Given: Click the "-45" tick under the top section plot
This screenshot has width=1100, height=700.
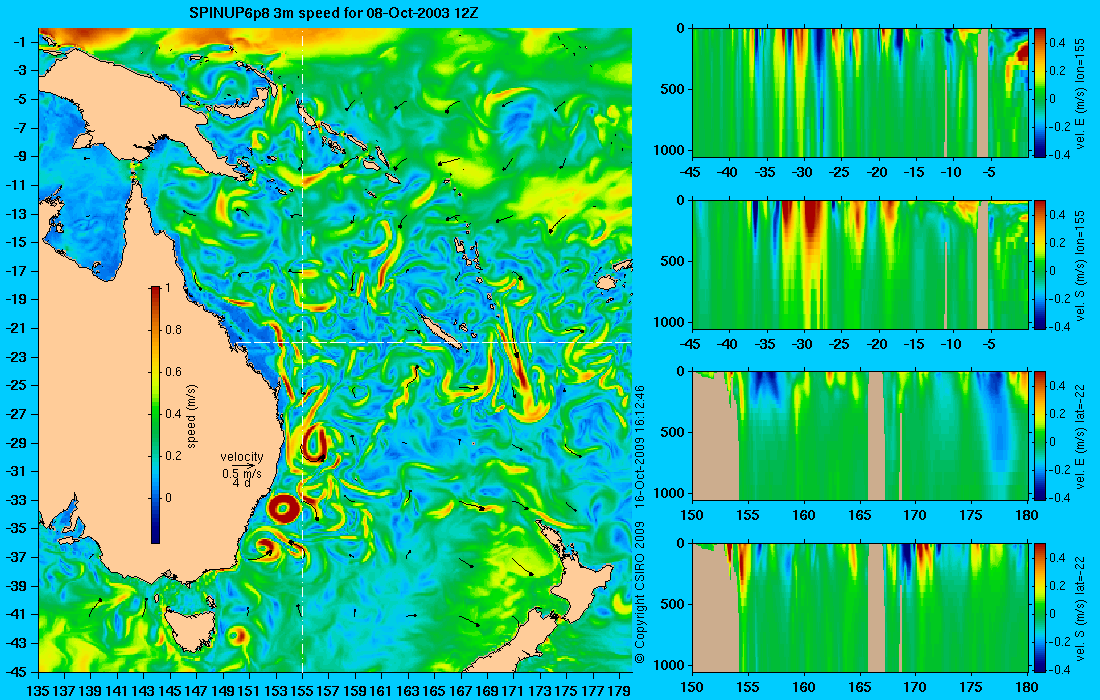Looking at the screenshot, I should pos(692,172).
